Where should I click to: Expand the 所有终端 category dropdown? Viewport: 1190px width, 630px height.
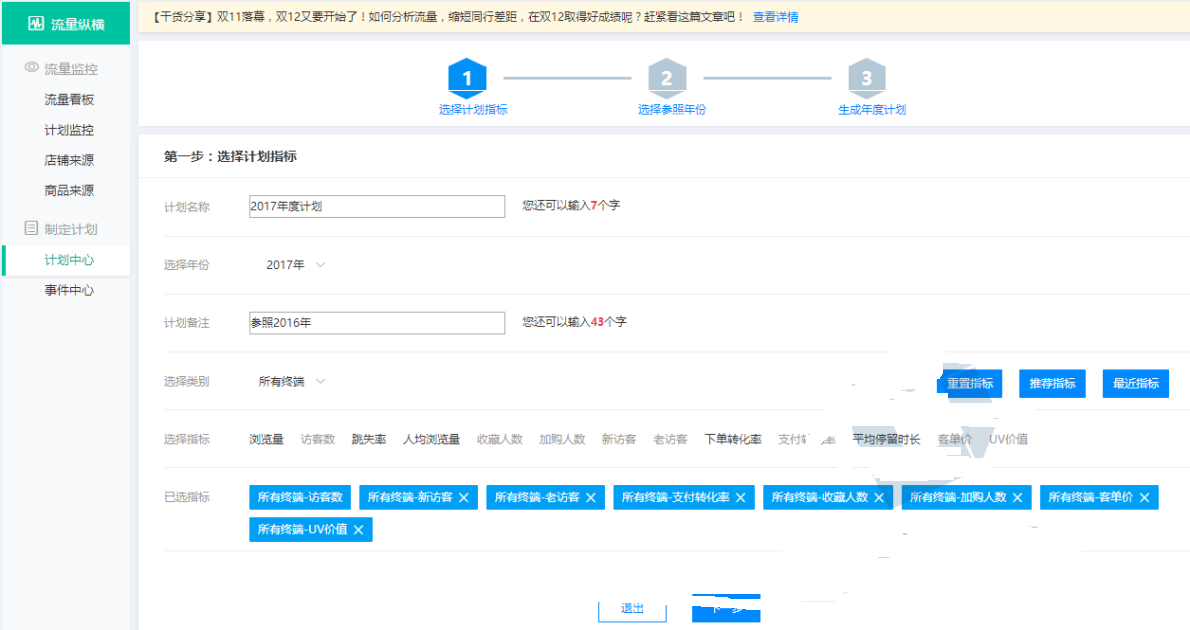click(x=291, y=381)
